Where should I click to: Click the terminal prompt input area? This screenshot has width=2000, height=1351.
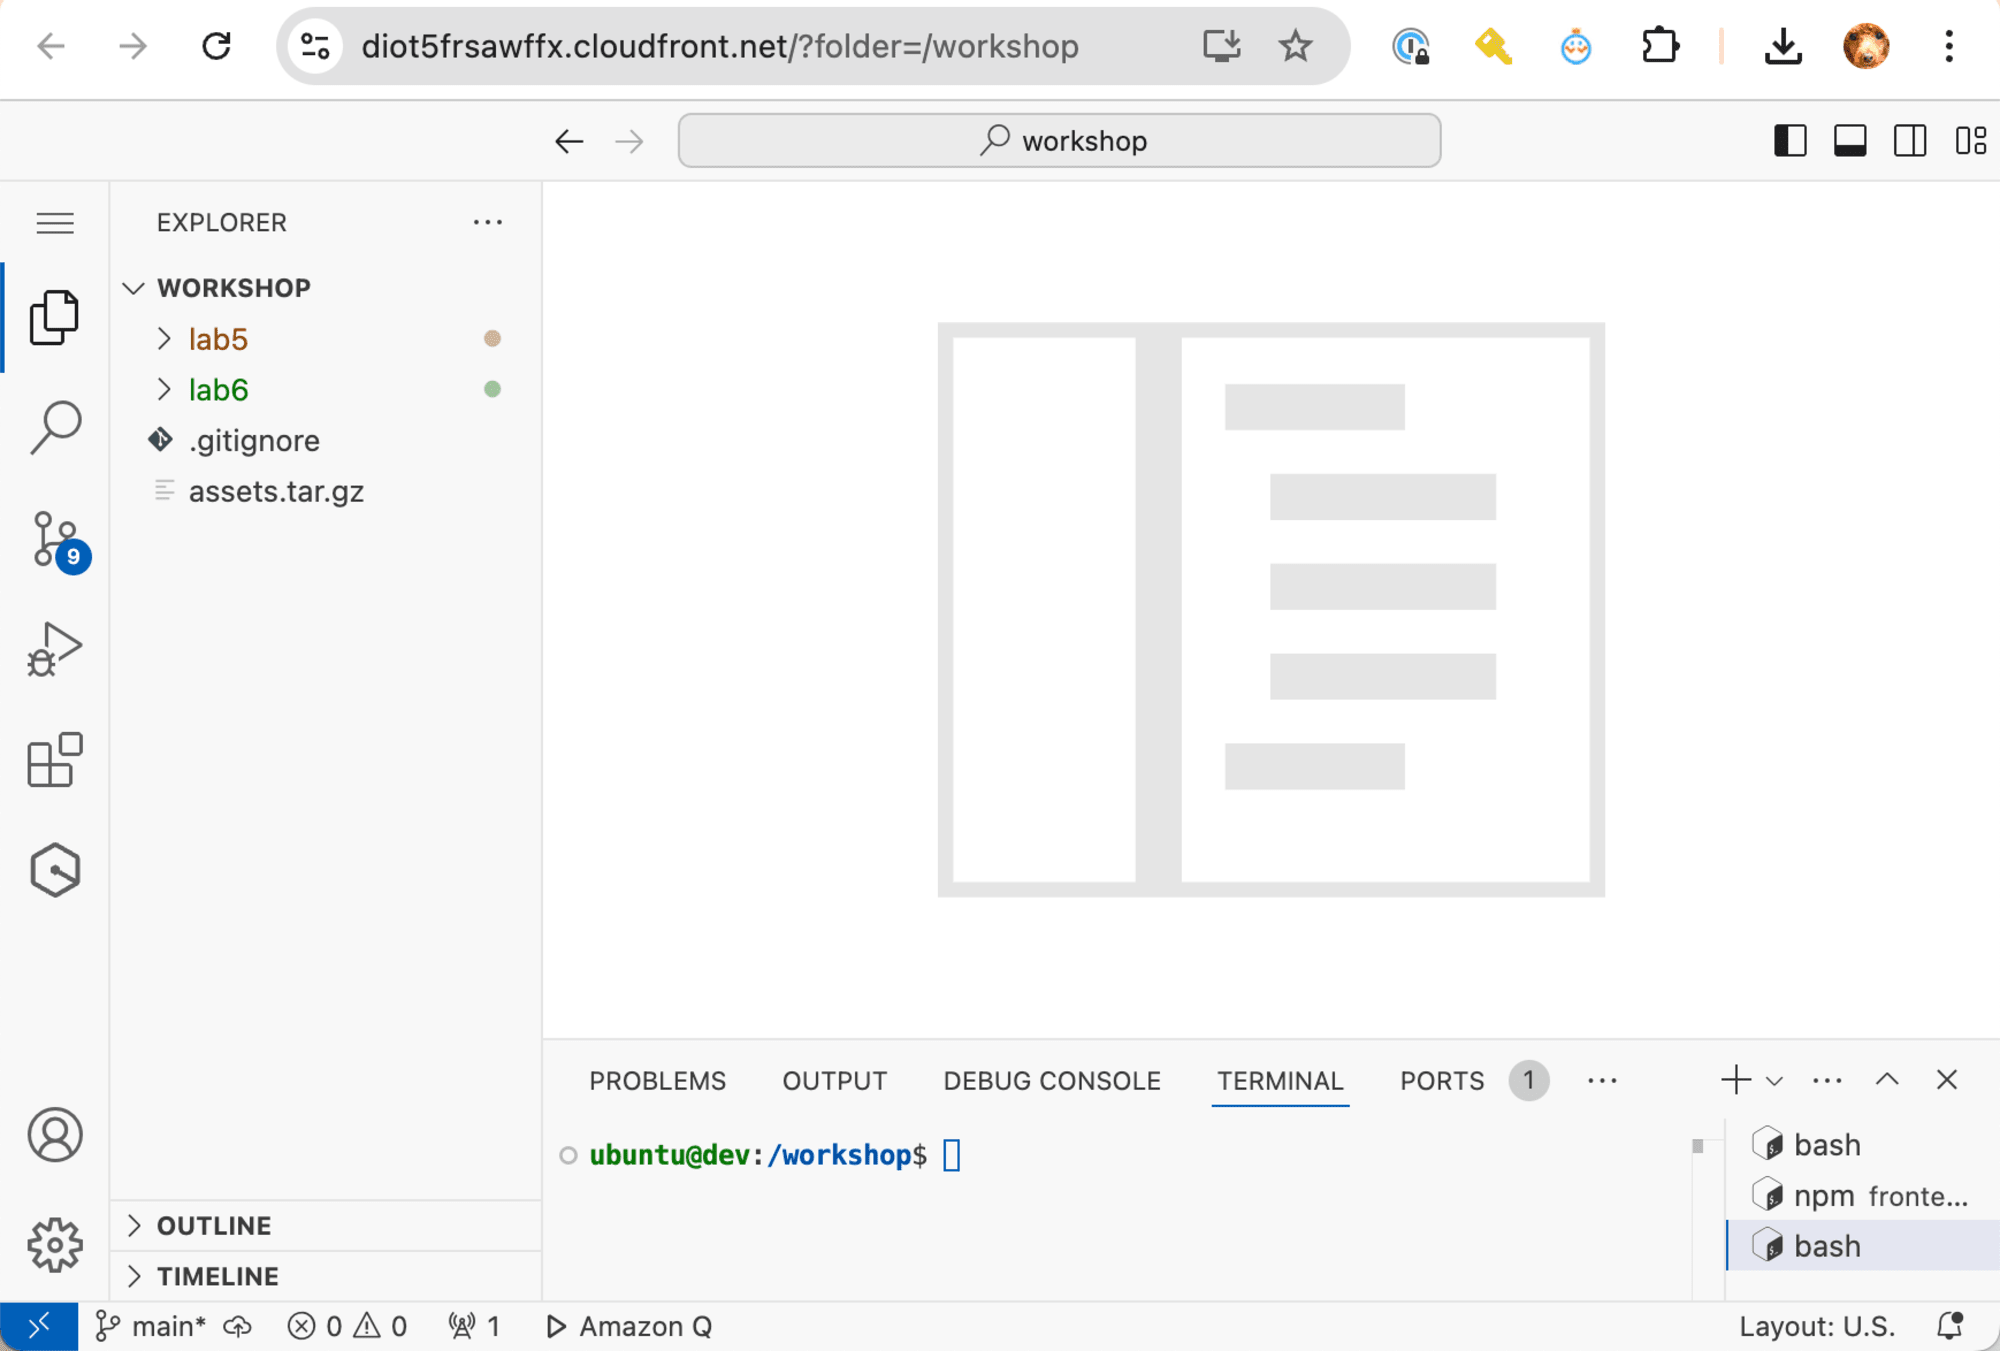tap(951, 1156)
